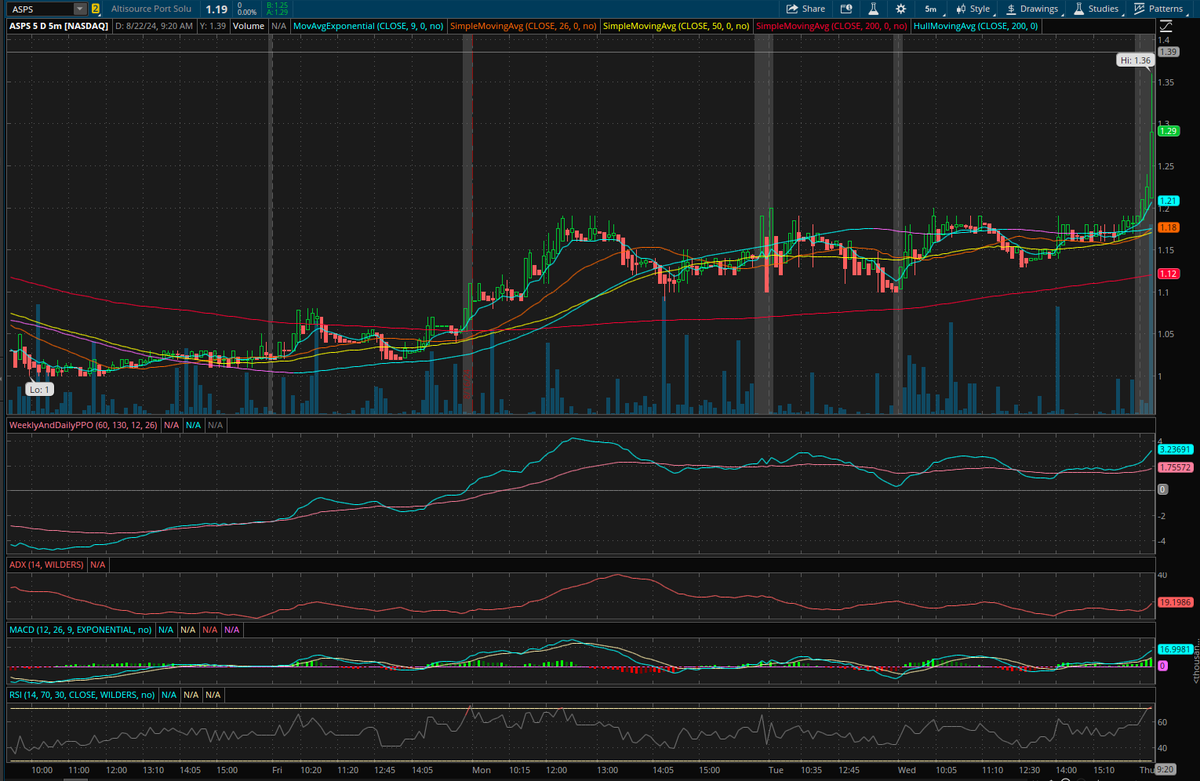The height and width of the screenshot is (781, 1200).
Task: Click the yellow symbol link number 2 icon
Action: coord(96,8)
